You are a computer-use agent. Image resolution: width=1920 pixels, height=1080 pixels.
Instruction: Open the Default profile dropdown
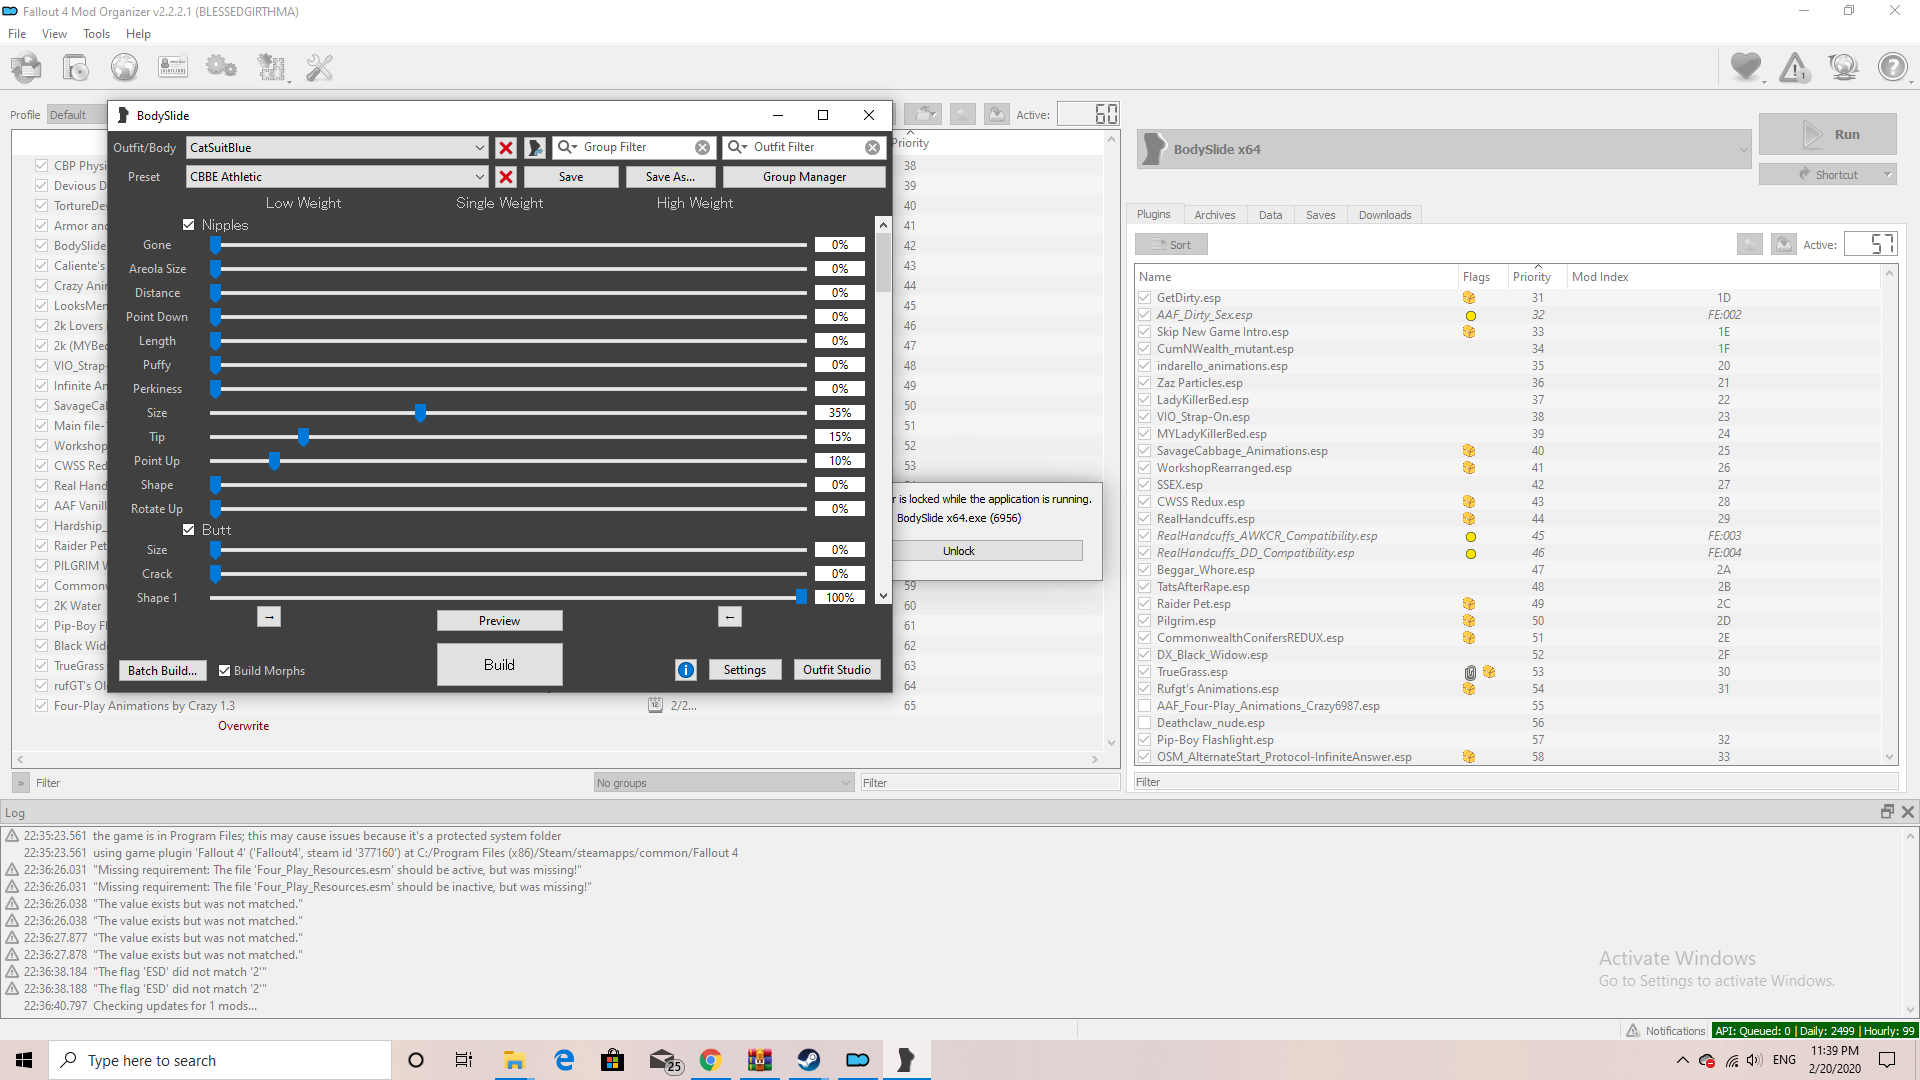tap(77, 115)
